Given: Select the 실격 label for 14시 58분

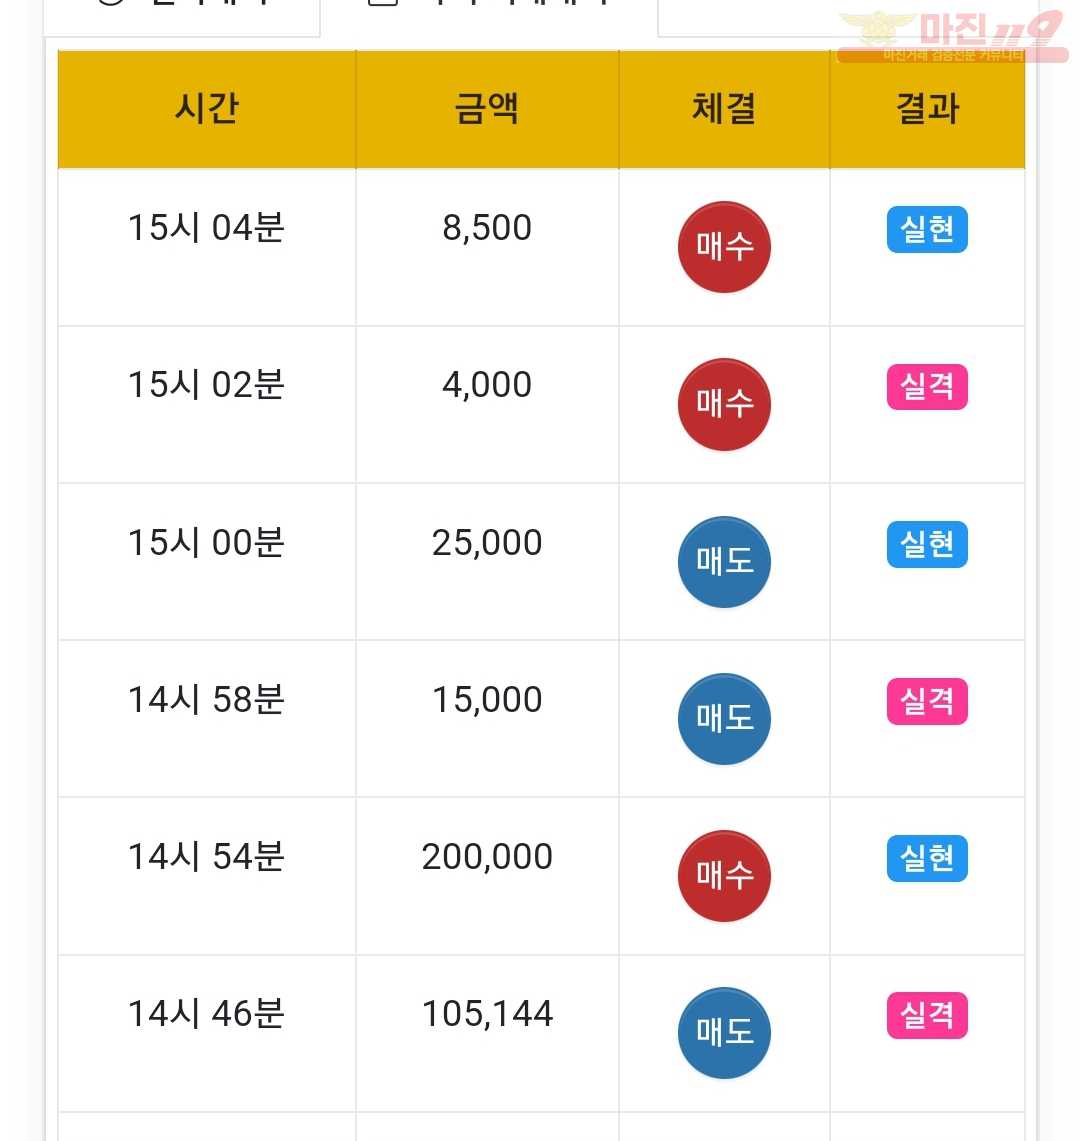Looking at the screenshot, I should point(927,701).
